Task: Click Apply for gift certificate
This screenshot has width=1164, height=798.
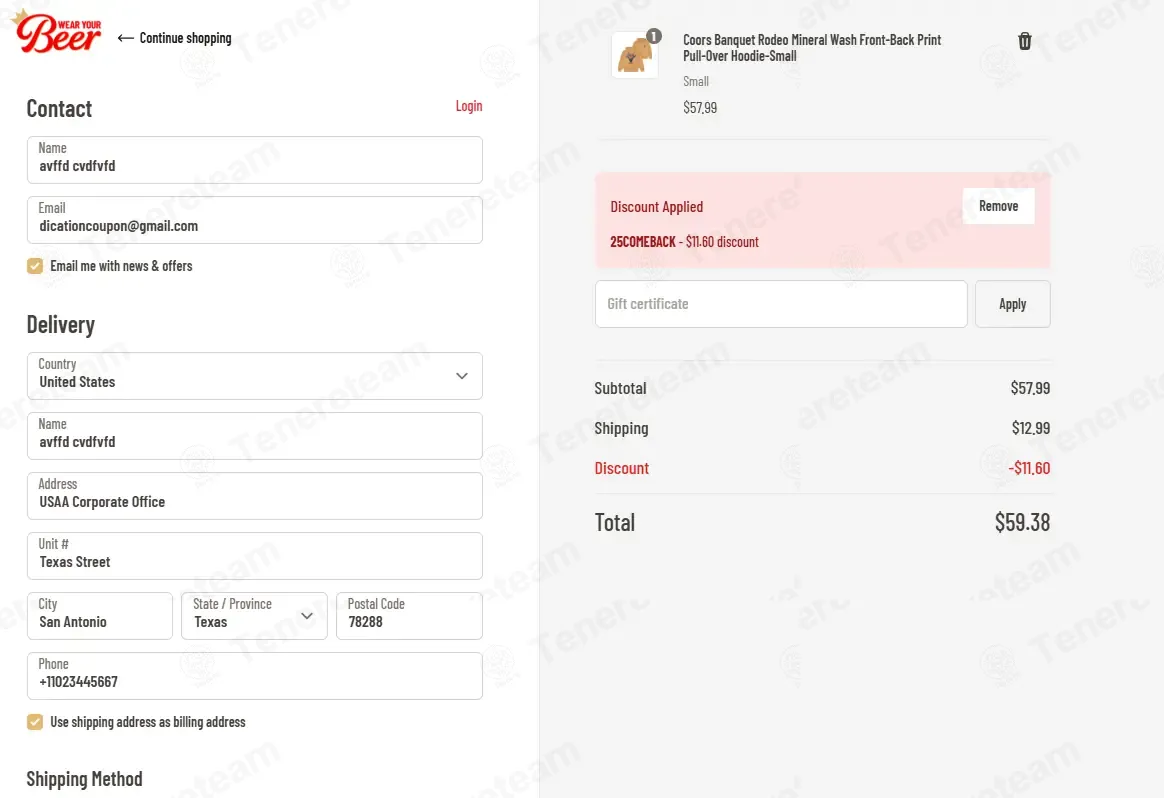Action: 1013,304
